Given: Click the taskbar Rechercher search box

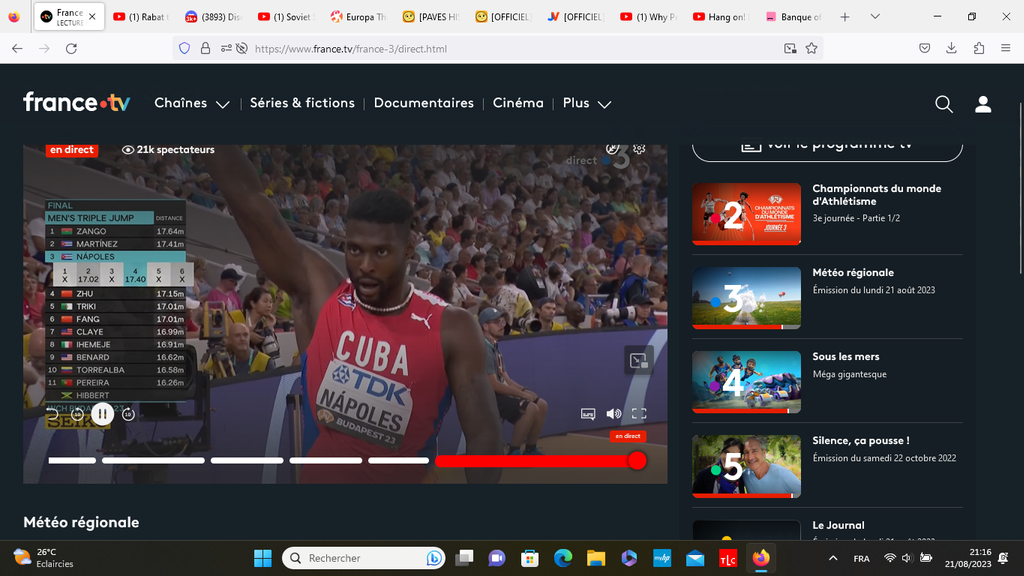Looking at the screenshot, I should pos(364,558).
